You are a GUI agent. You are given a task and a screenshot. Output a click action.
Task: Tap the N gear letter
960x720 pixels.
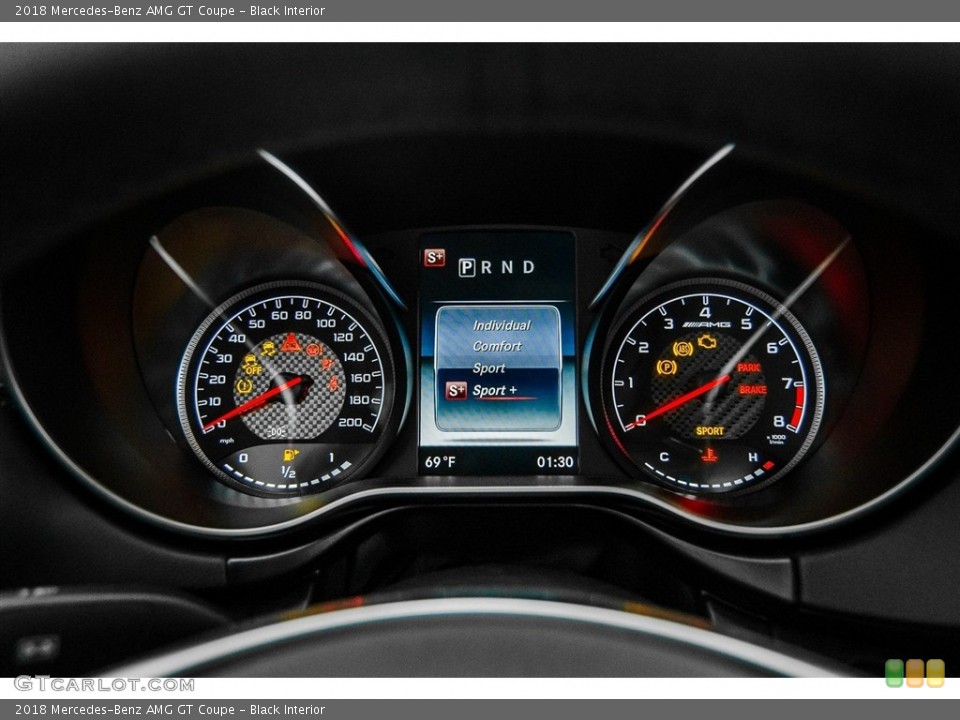[508, 268]
